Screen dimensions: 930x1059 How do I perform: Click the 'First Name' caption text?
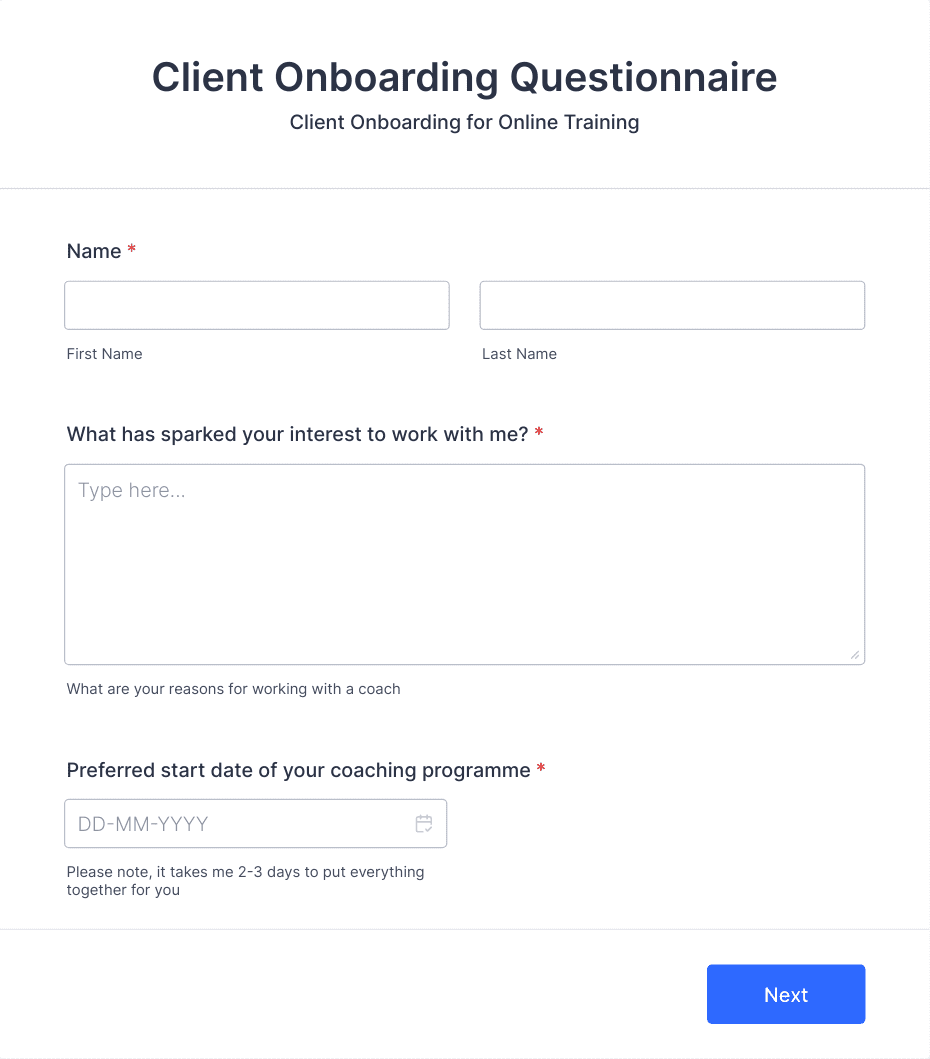104,353
